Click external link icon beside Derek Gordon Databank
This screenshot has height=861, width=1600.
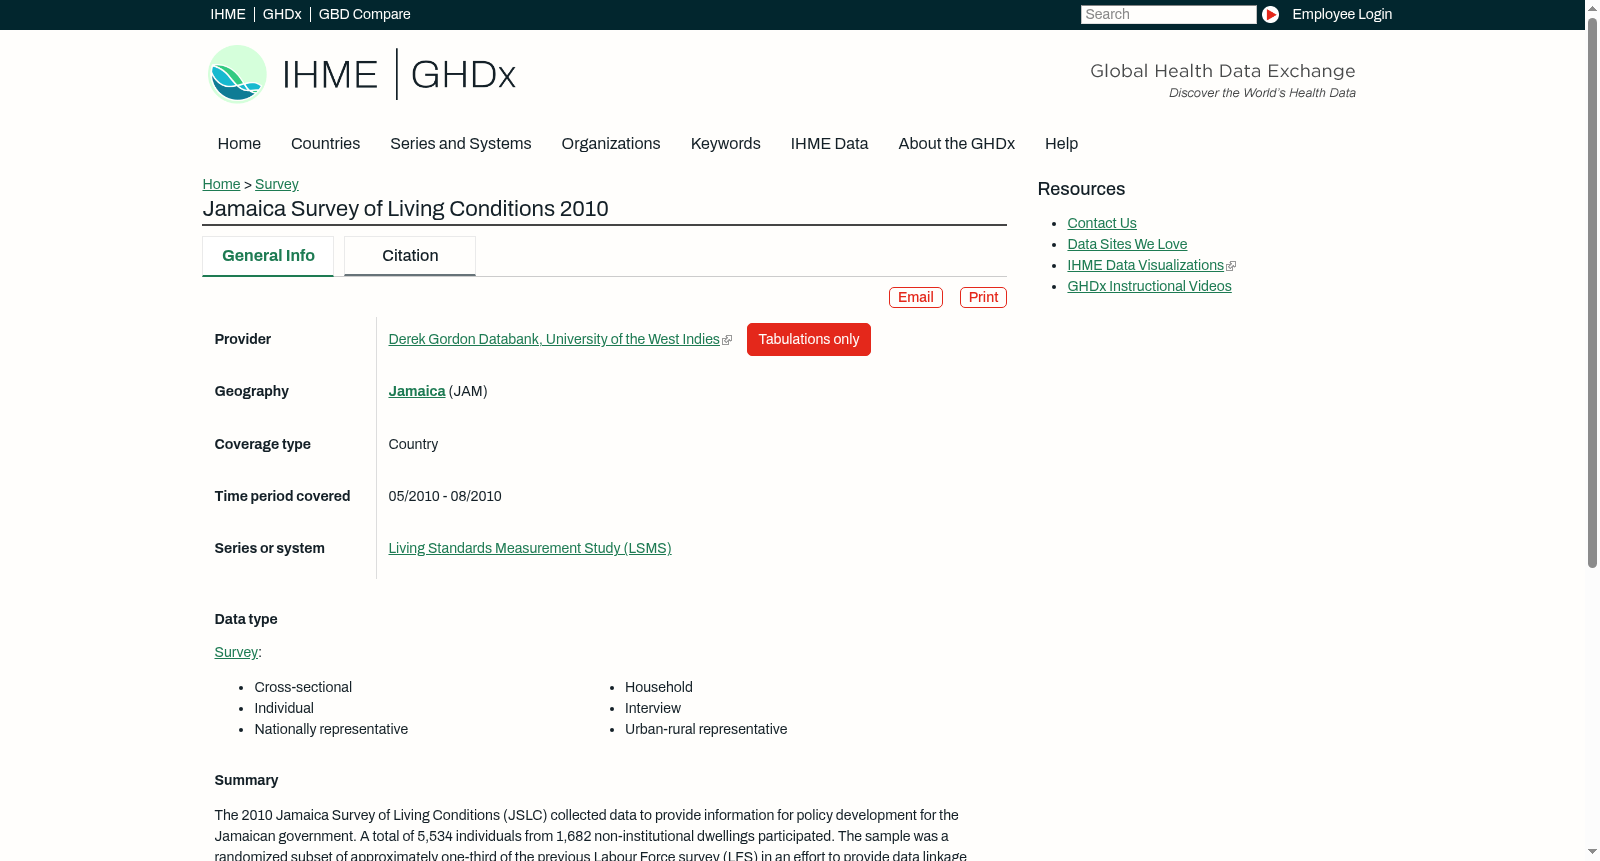click(x=727, y=340)
